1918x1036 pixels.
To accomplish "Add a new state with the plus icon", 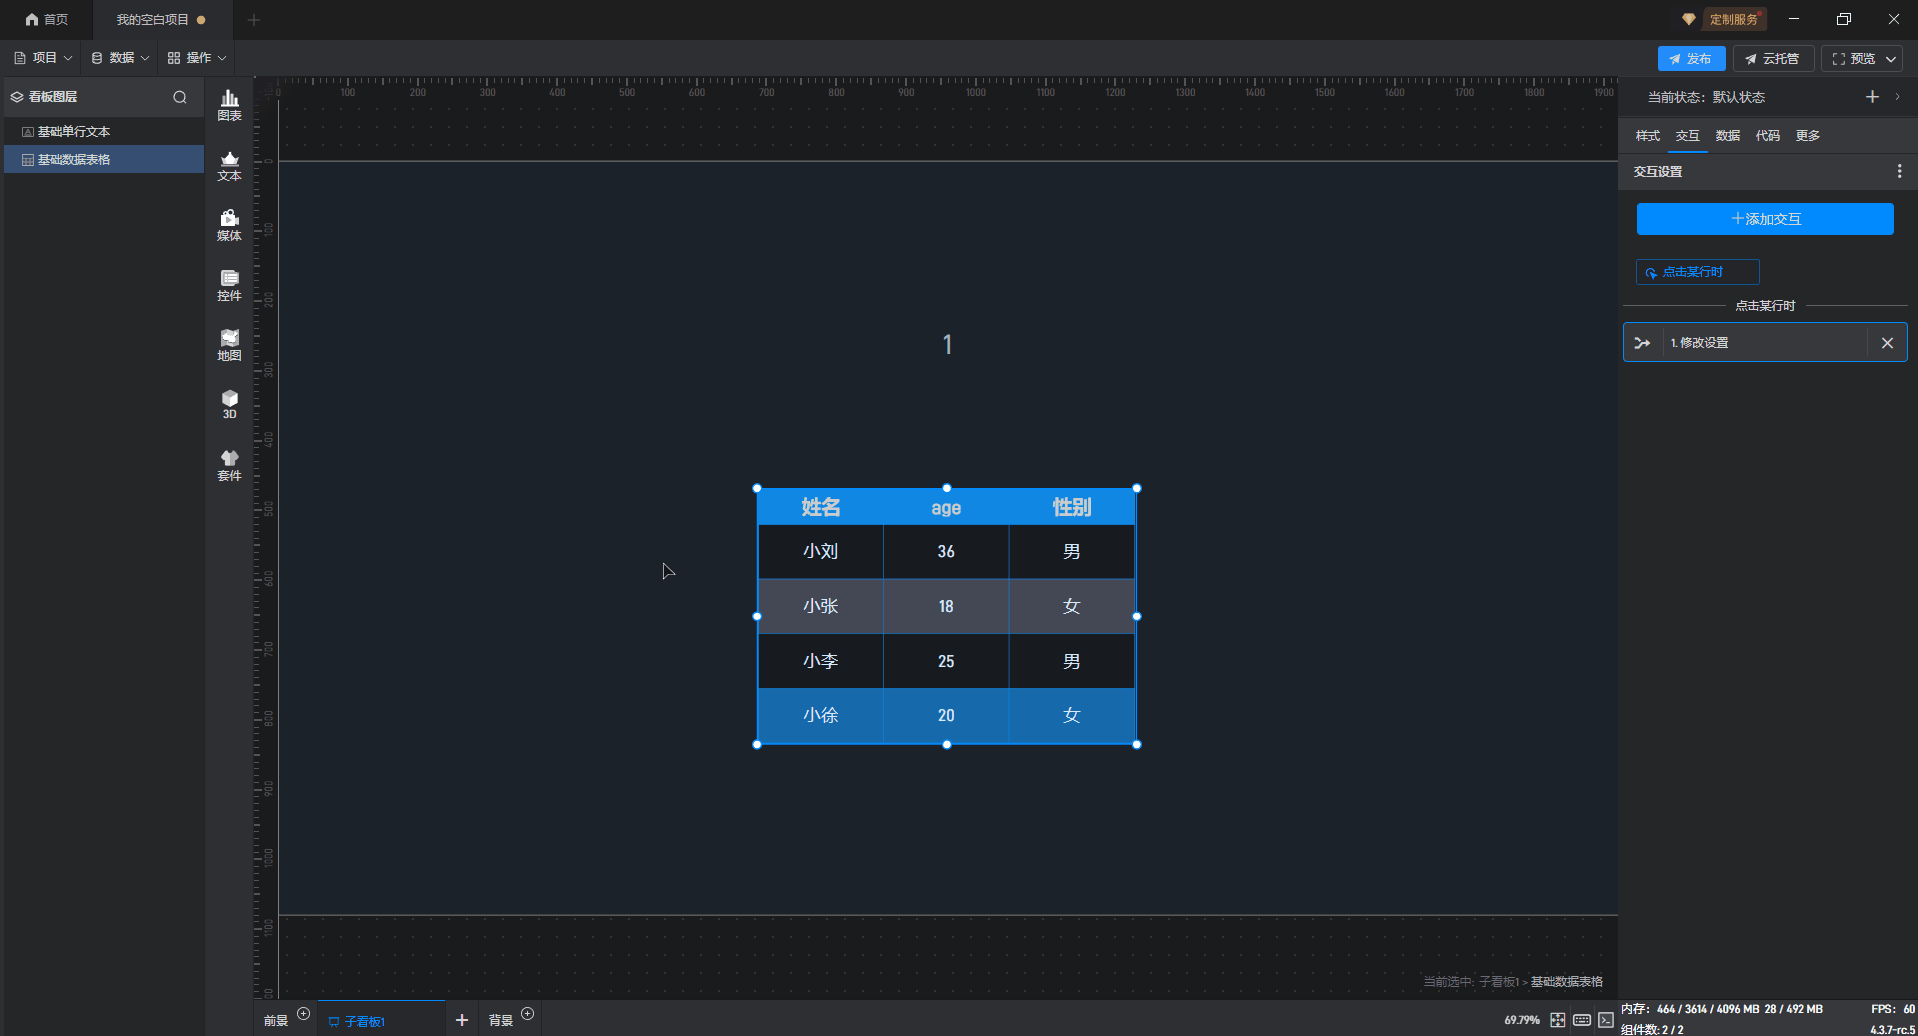I will [x=1872, y=97].
